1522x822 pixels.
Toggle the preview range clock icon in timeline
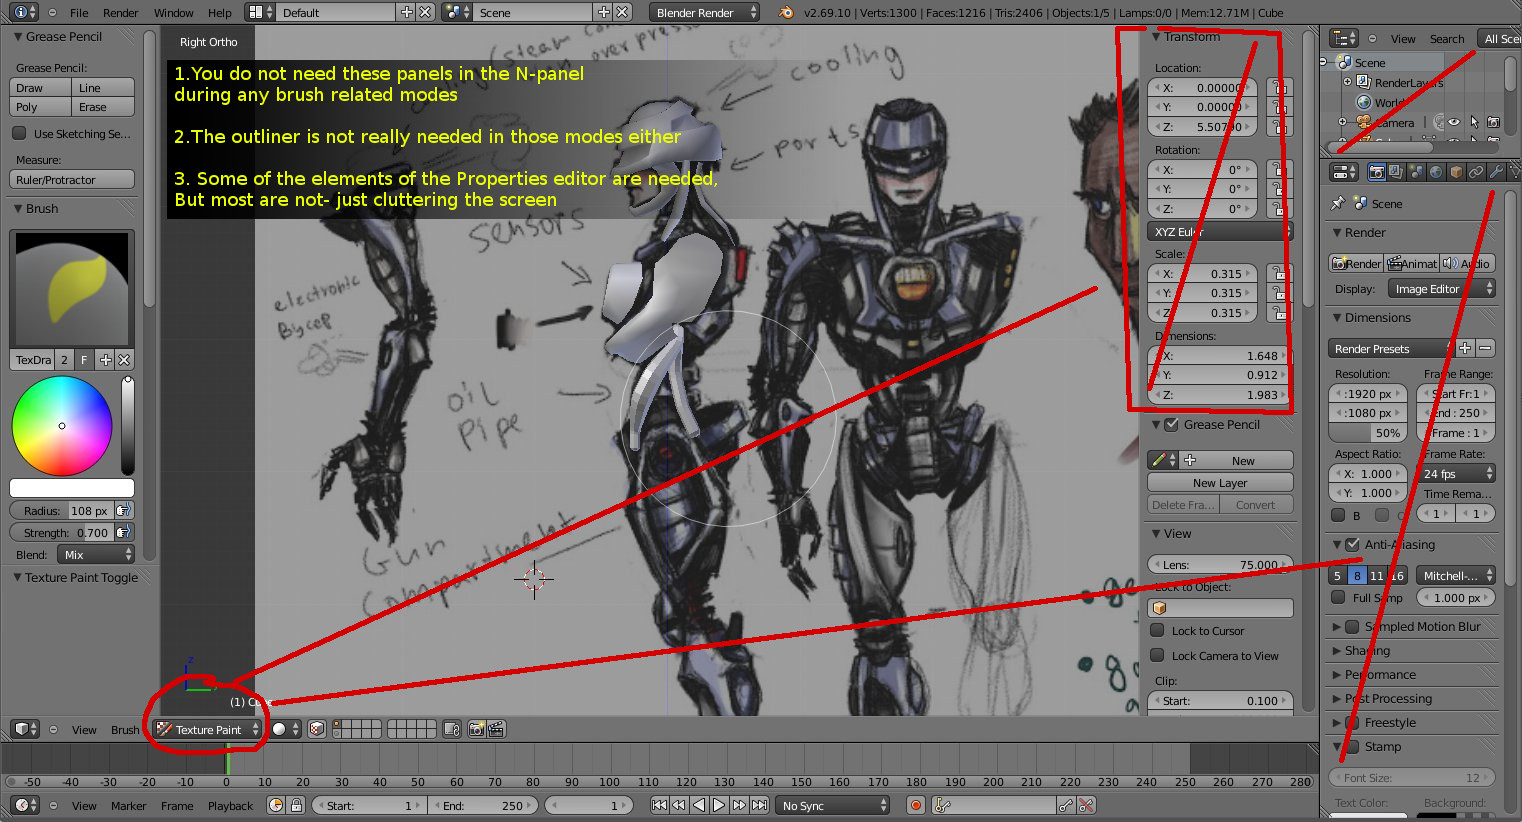[277, 805]
